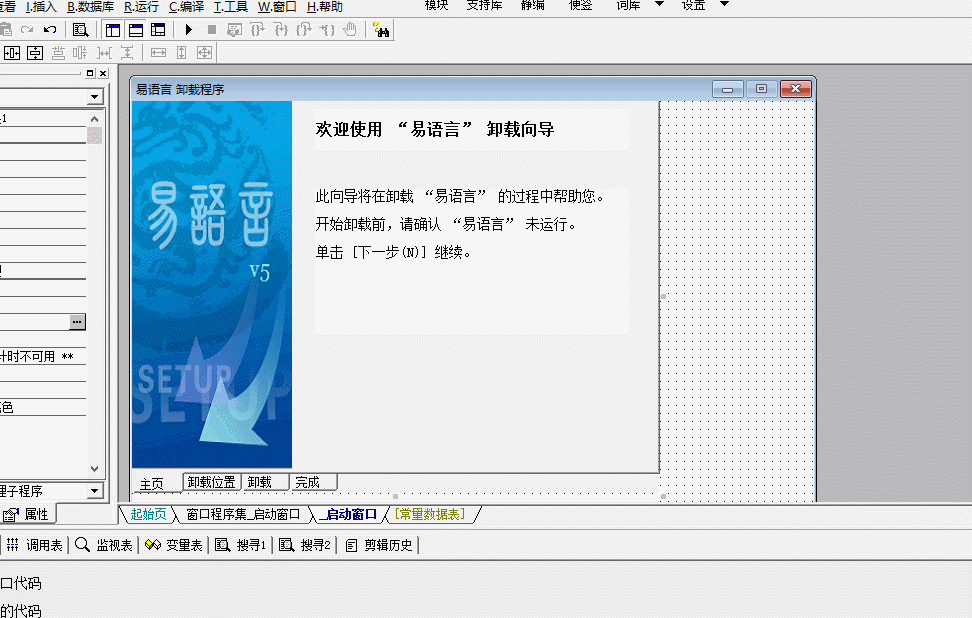Screen dimensions: 972x618
Task: Click the ellipsis button in the property row
Action: (x=77, y=322)
